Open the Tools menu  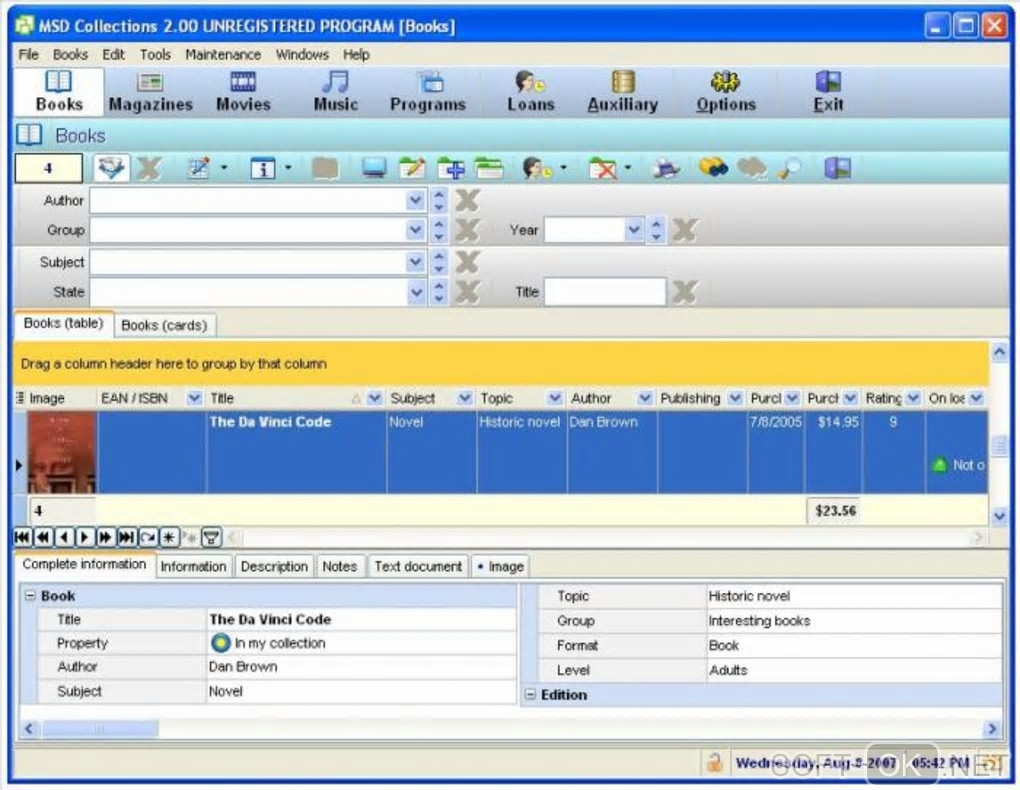point(155,55)
